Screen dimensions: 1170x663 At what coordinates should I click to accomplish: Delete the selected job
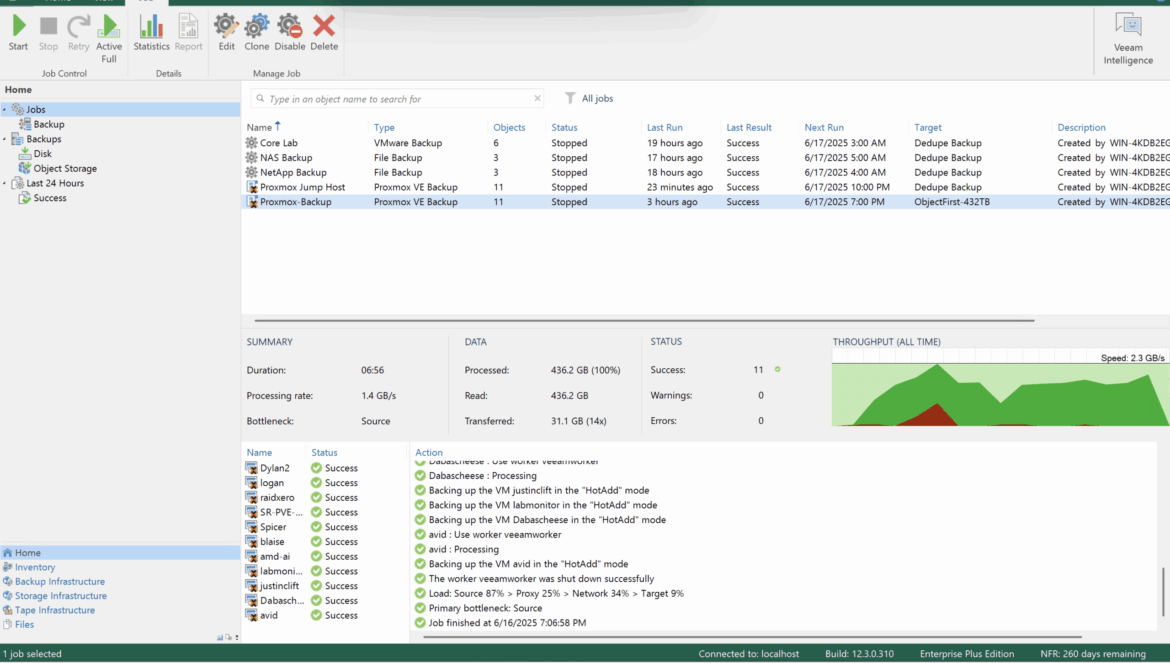[x=324, y=34]
